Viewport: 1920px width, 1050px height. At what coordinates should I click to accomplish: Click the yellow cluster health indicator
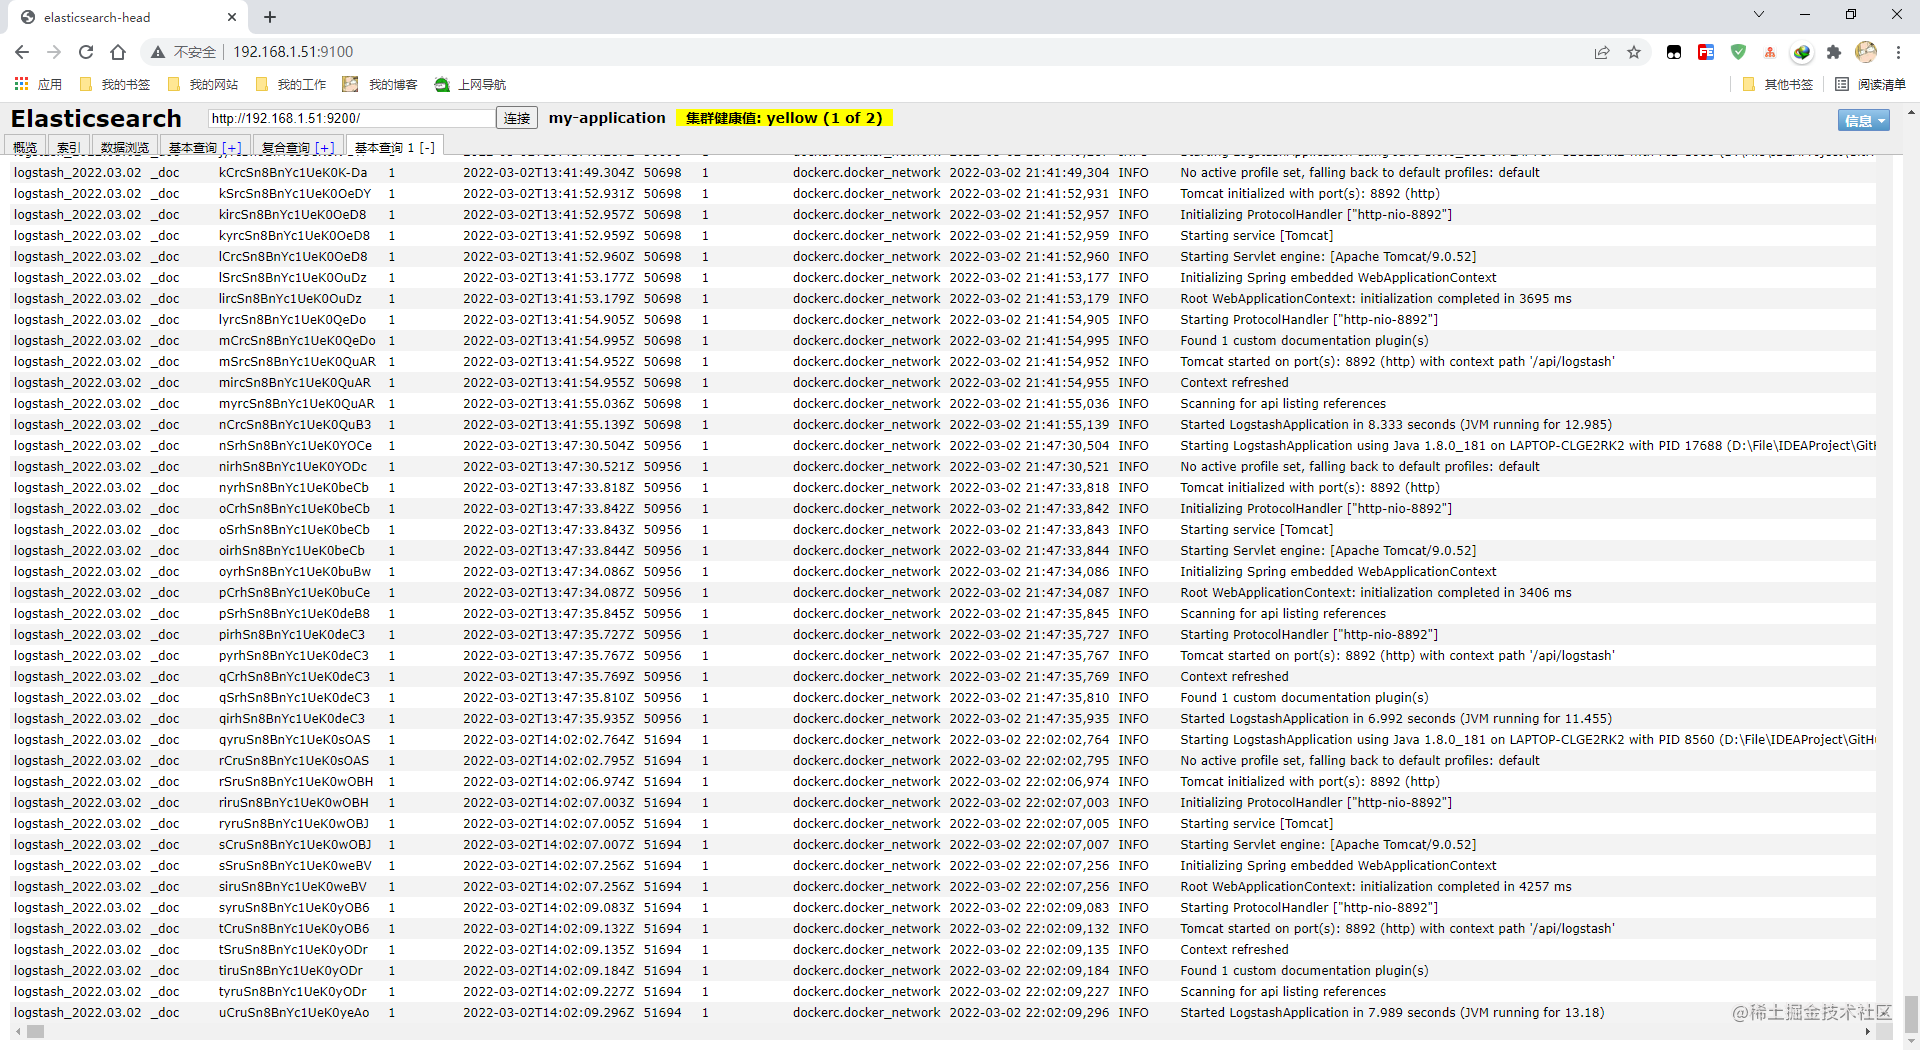tap(784, 118)
